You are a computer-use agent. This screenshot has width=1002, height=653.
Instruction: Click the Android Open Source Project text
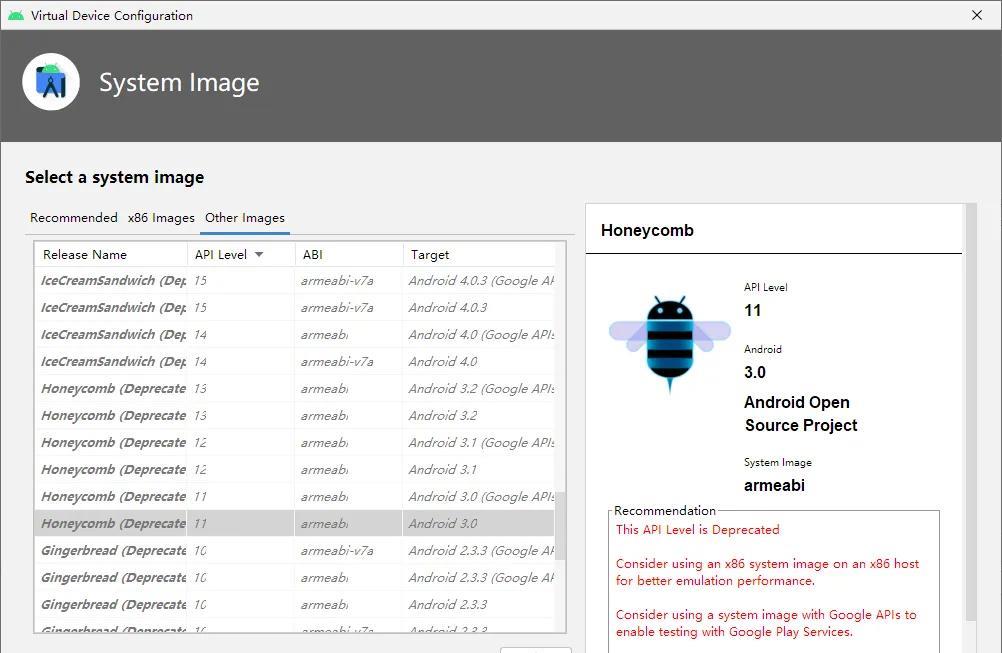[801, 413]
